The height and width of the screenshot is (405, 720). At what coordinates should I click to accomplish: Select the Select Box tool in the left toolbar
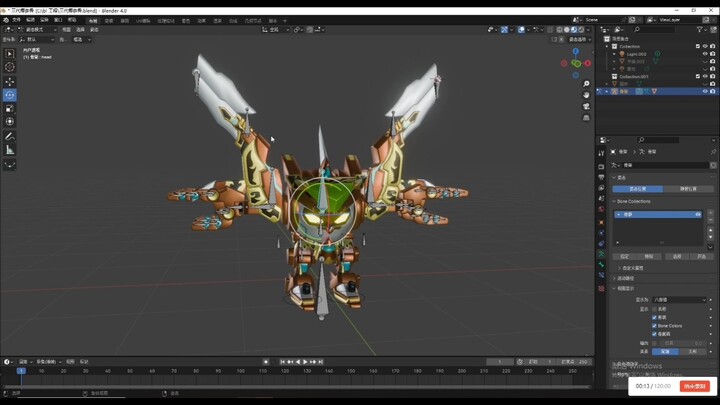10,54
